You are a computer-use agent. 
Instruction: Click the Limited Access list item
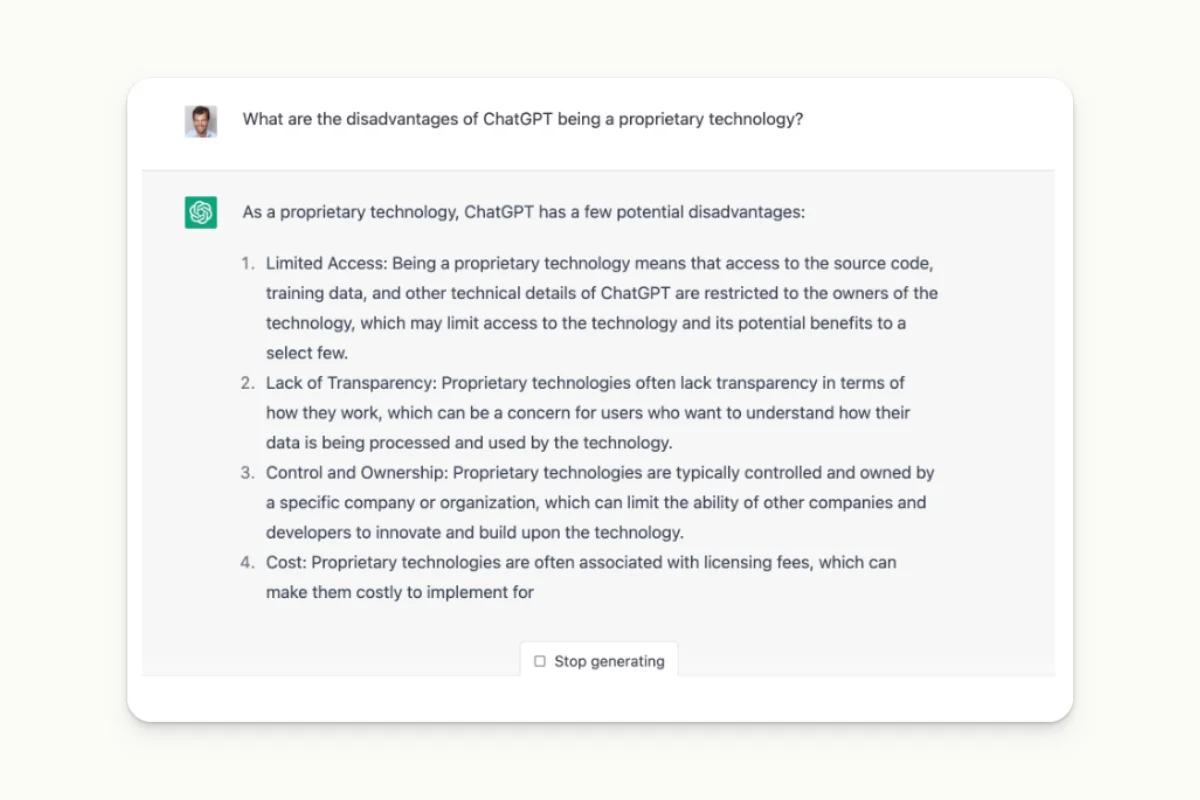point(600,307)
